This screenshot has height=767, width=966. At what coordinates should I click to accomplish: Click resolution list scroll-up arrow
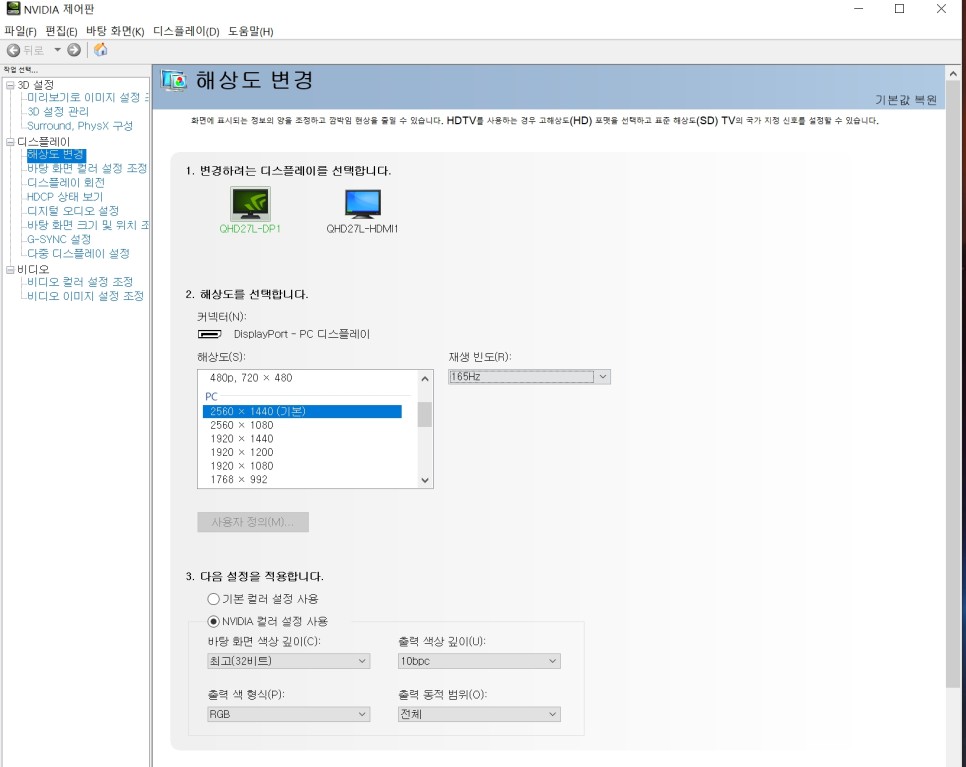click(x=424, y=378)
